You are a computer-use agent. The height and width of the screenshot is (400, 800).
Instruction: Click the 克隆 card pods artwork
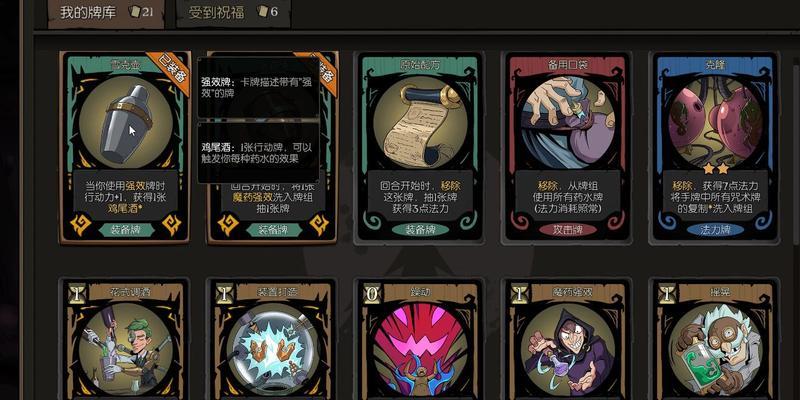[x=715, y=123]
